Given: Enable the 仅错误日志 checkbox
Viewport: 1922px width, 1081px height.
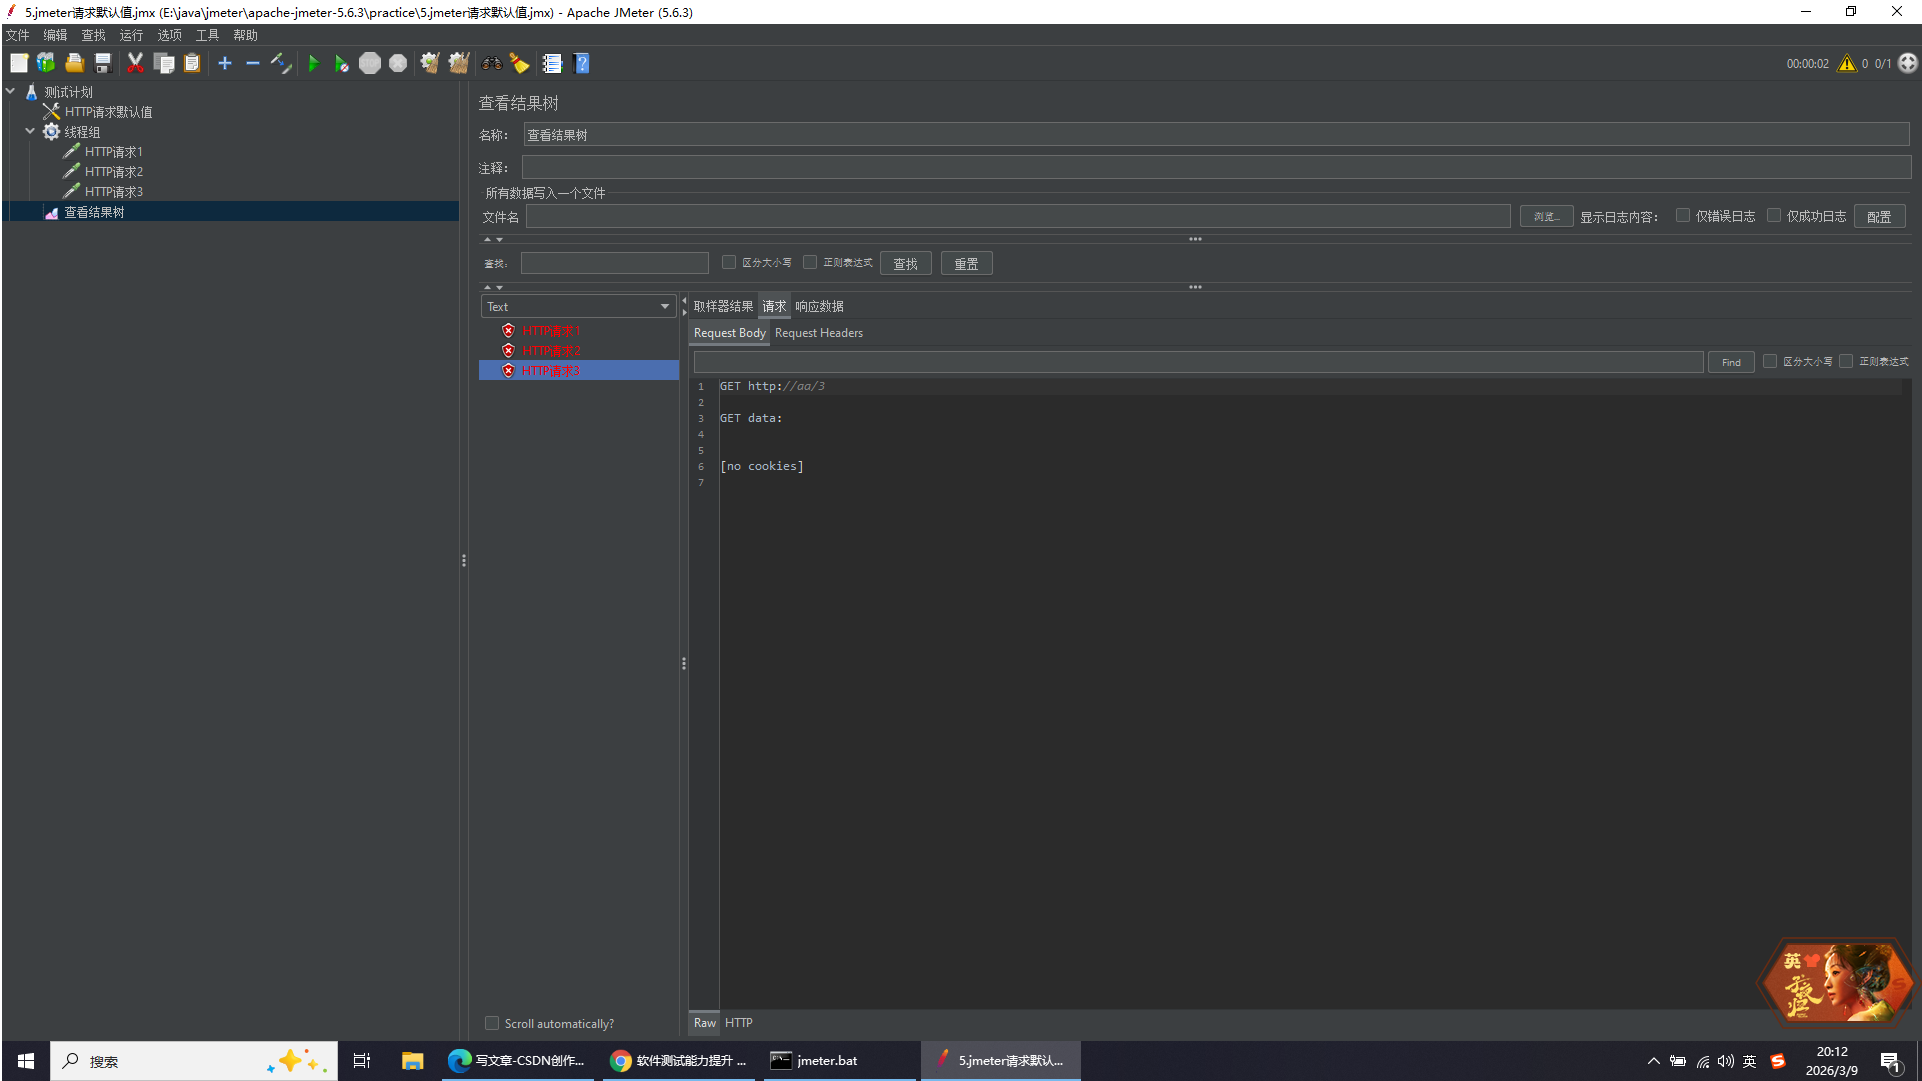Looking at the screenshot, I should pyautogui.click(x=1683, y=216).
